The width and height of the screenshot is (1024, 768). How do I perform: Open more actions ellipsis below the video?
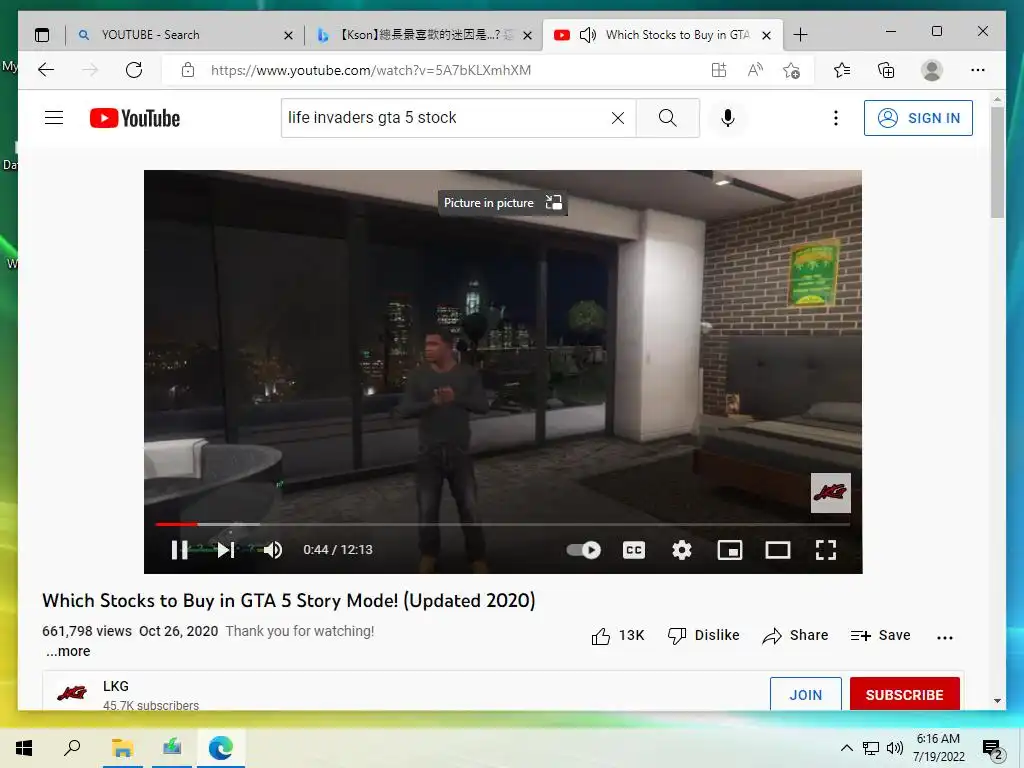[x=944, y=637]
